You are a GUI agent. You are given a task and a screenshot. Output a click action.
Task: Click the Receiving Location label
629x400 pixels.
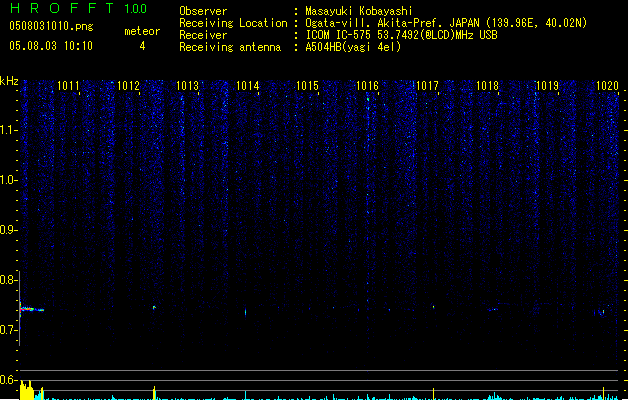pyautogui.click(x=233, y=23)
